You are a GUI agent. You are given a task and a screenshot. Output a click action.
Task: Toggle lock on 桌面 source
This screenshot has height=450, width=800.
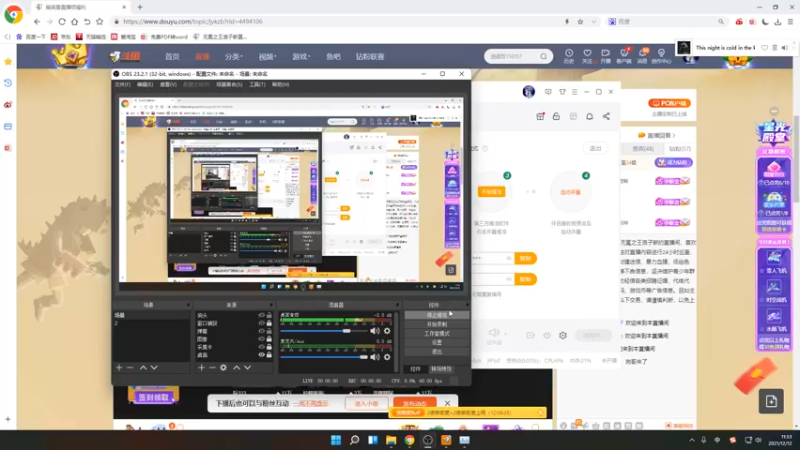(269, 355)
